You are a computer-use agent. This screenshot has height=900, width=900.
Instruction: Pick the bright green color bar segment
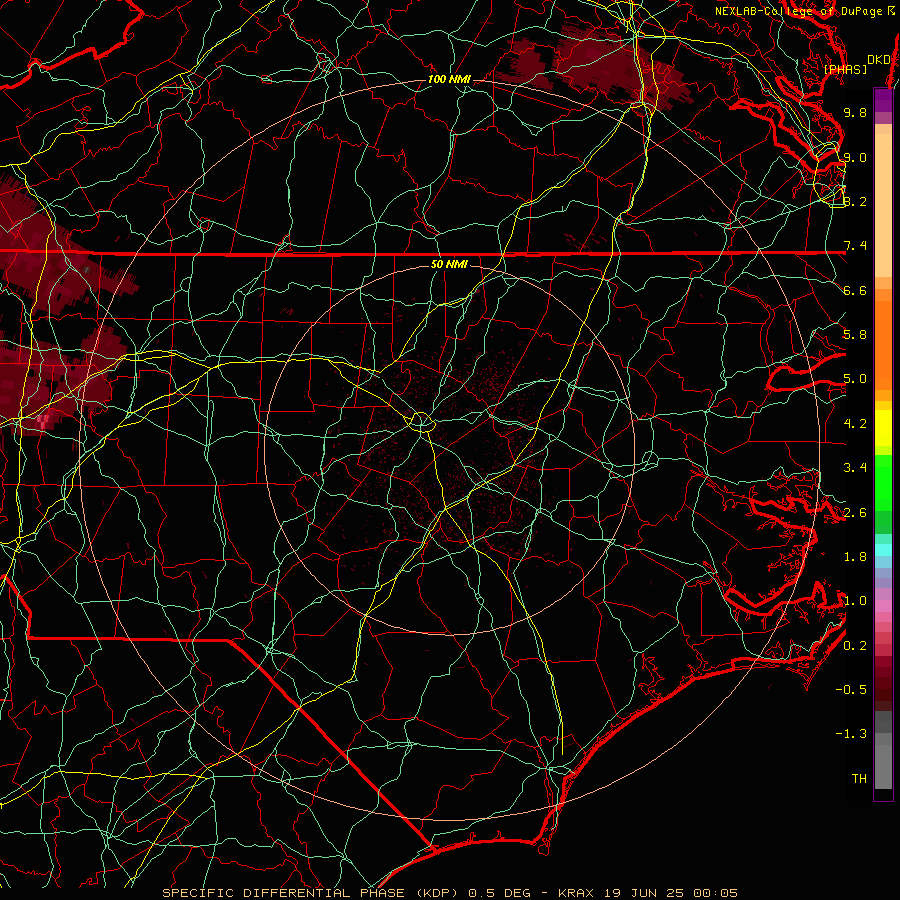point(883,483)
